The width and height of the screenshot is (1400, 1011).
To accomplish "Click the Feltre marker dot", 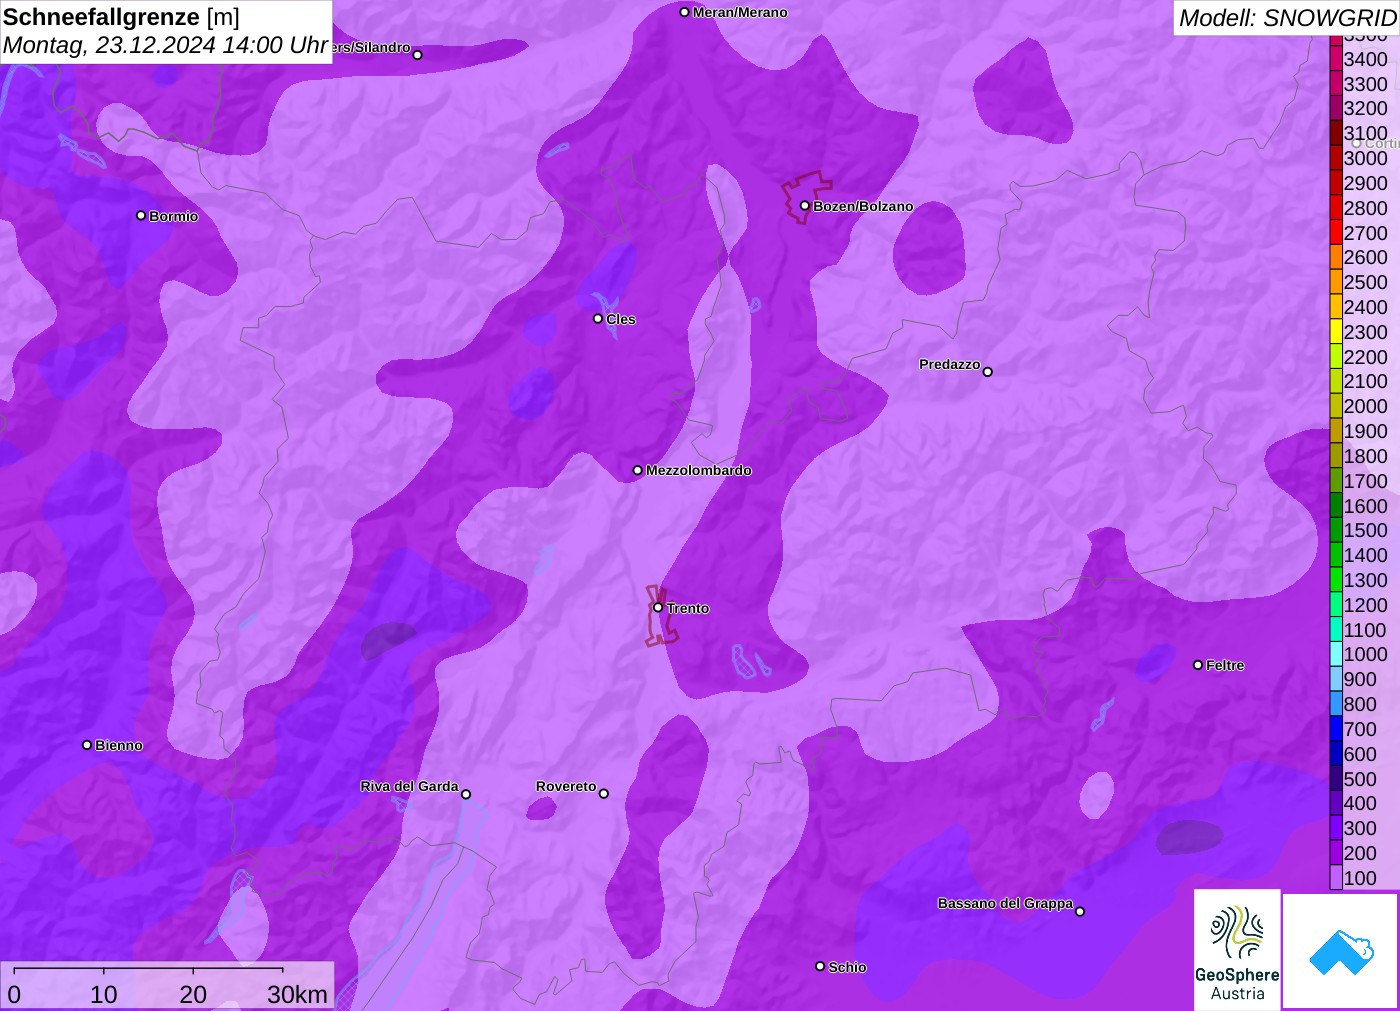I will (1198, 665).
